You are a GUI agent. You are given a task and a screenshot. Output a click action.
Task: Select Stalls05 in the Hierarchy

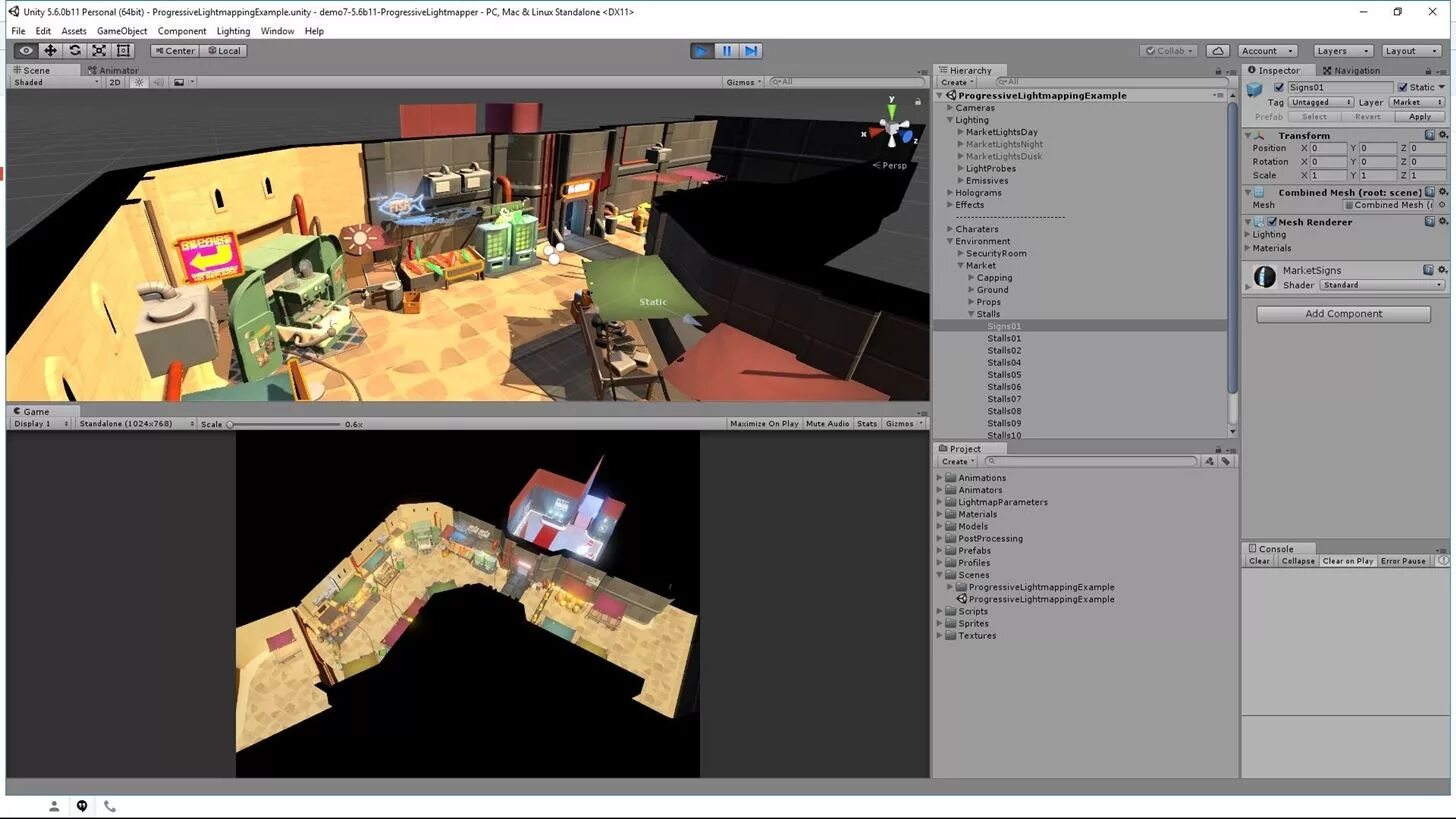(x=1004, y=375)
